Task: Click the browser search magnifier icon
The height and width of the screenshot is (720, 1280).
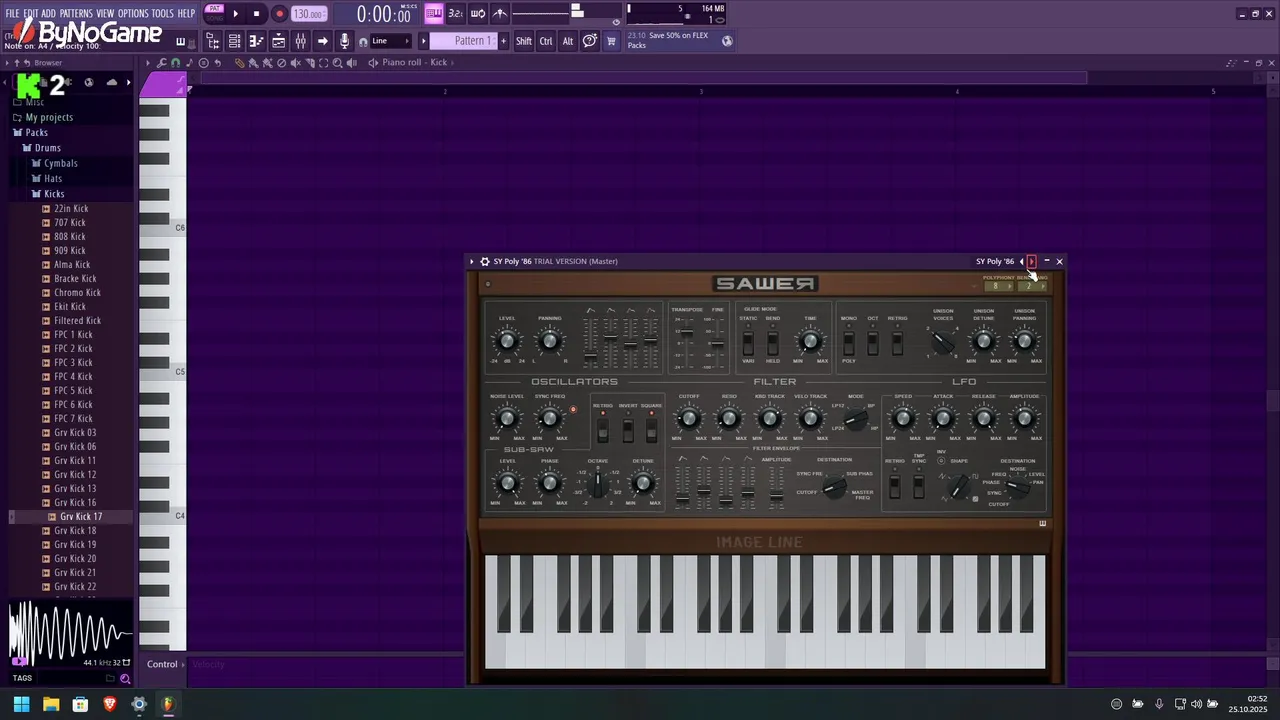Action: 125,678
